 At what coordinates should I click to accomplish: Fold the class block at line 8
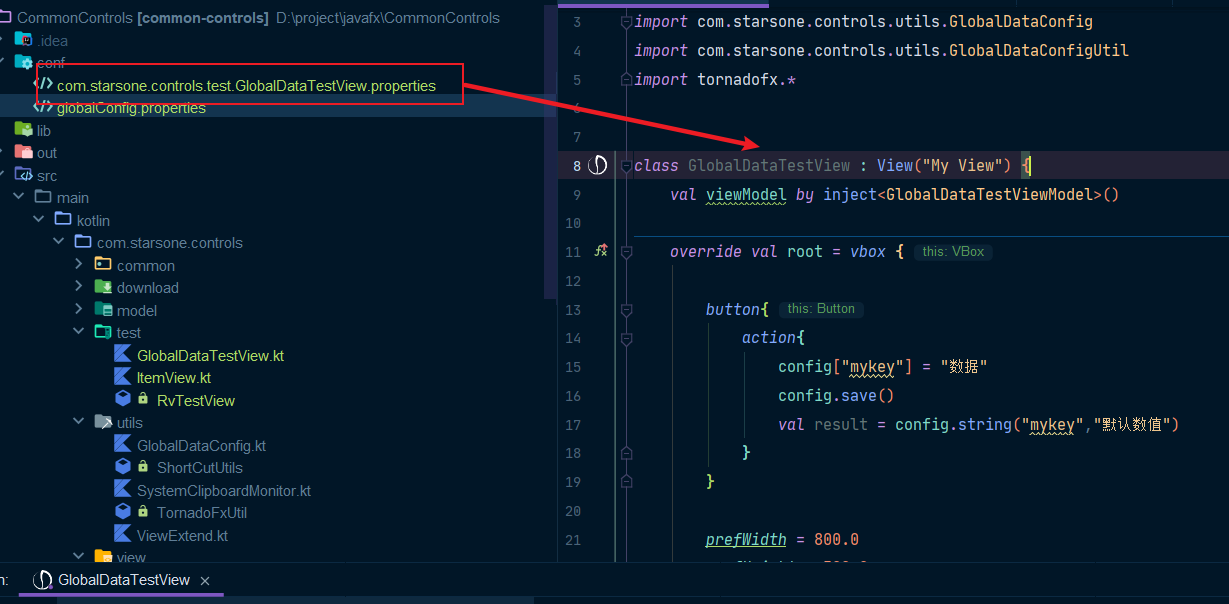(x=626, y=165)
